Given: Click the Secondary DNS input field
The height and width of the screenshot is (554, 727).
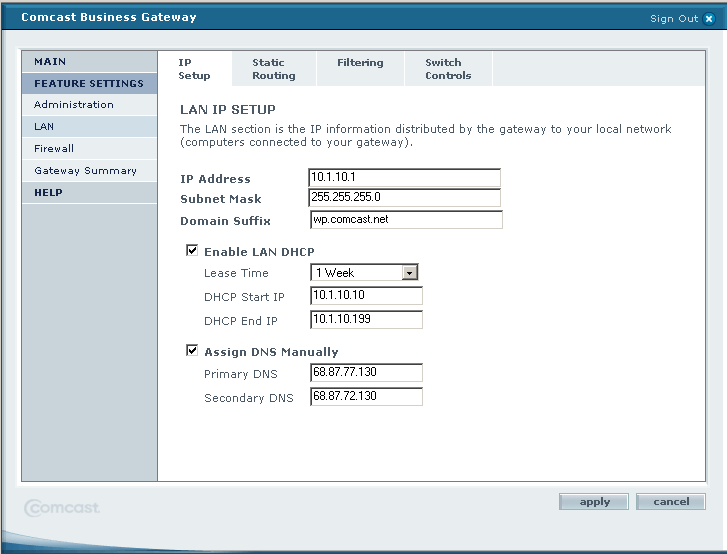Looking at the screenshot, I should pos(366,396).
